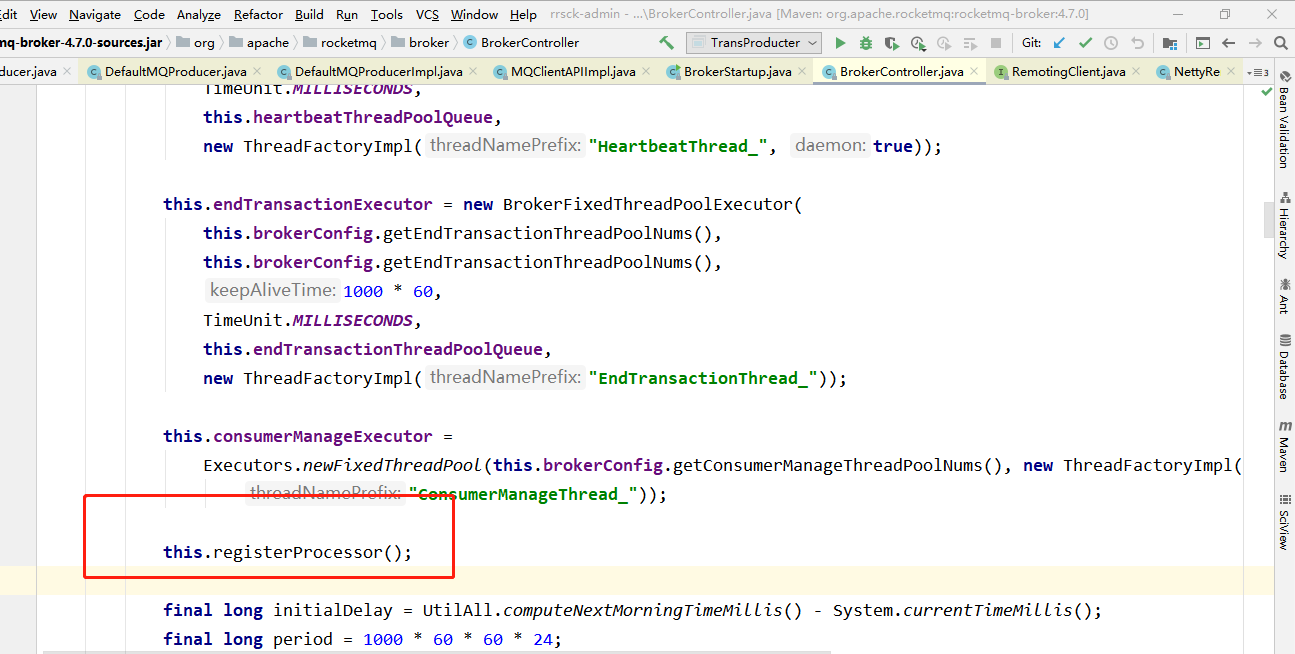The image size is (1295, 654).
Task: Open the Run Anything console icon
Action: [x=1203, y=43]
